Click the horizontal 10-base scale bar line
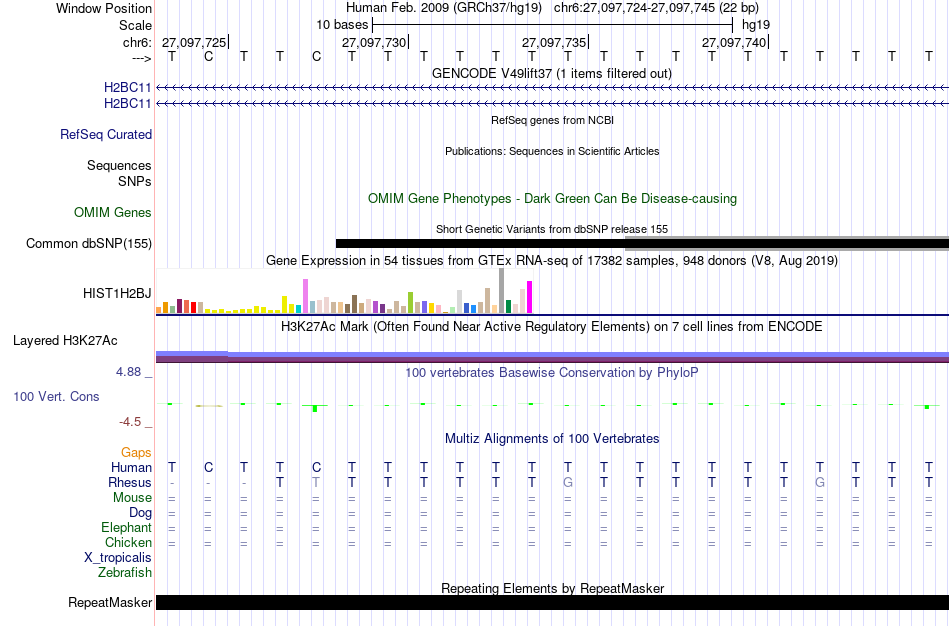This screenshot has height=626, width=950. (553, 25)
